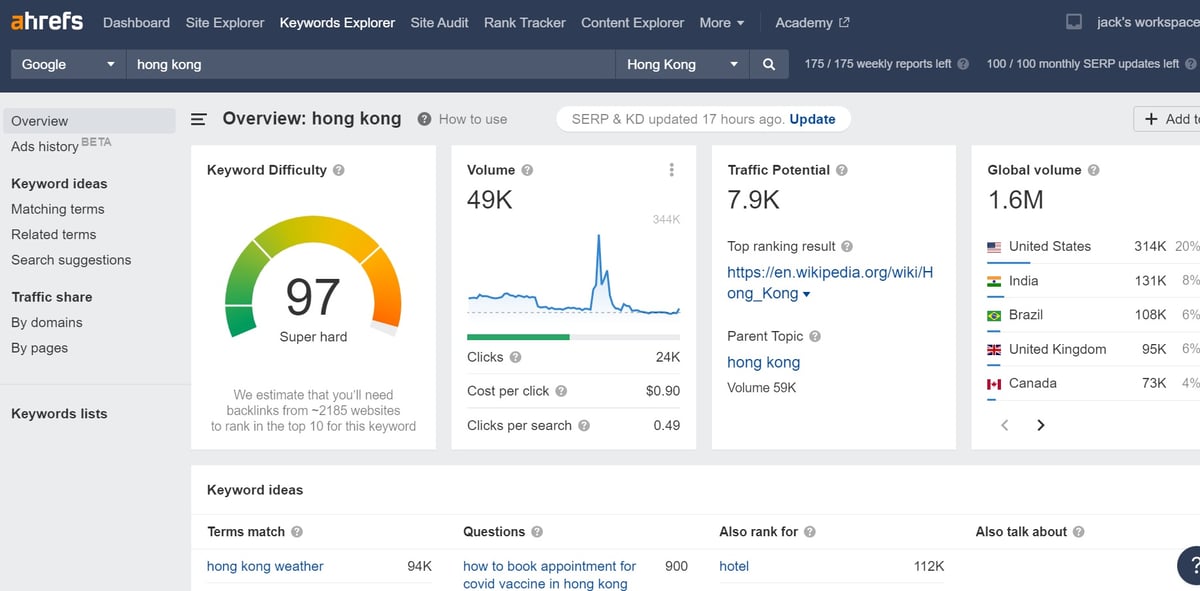
Task: Open the Hong Kong country dropdown
Action: point(682,64)
